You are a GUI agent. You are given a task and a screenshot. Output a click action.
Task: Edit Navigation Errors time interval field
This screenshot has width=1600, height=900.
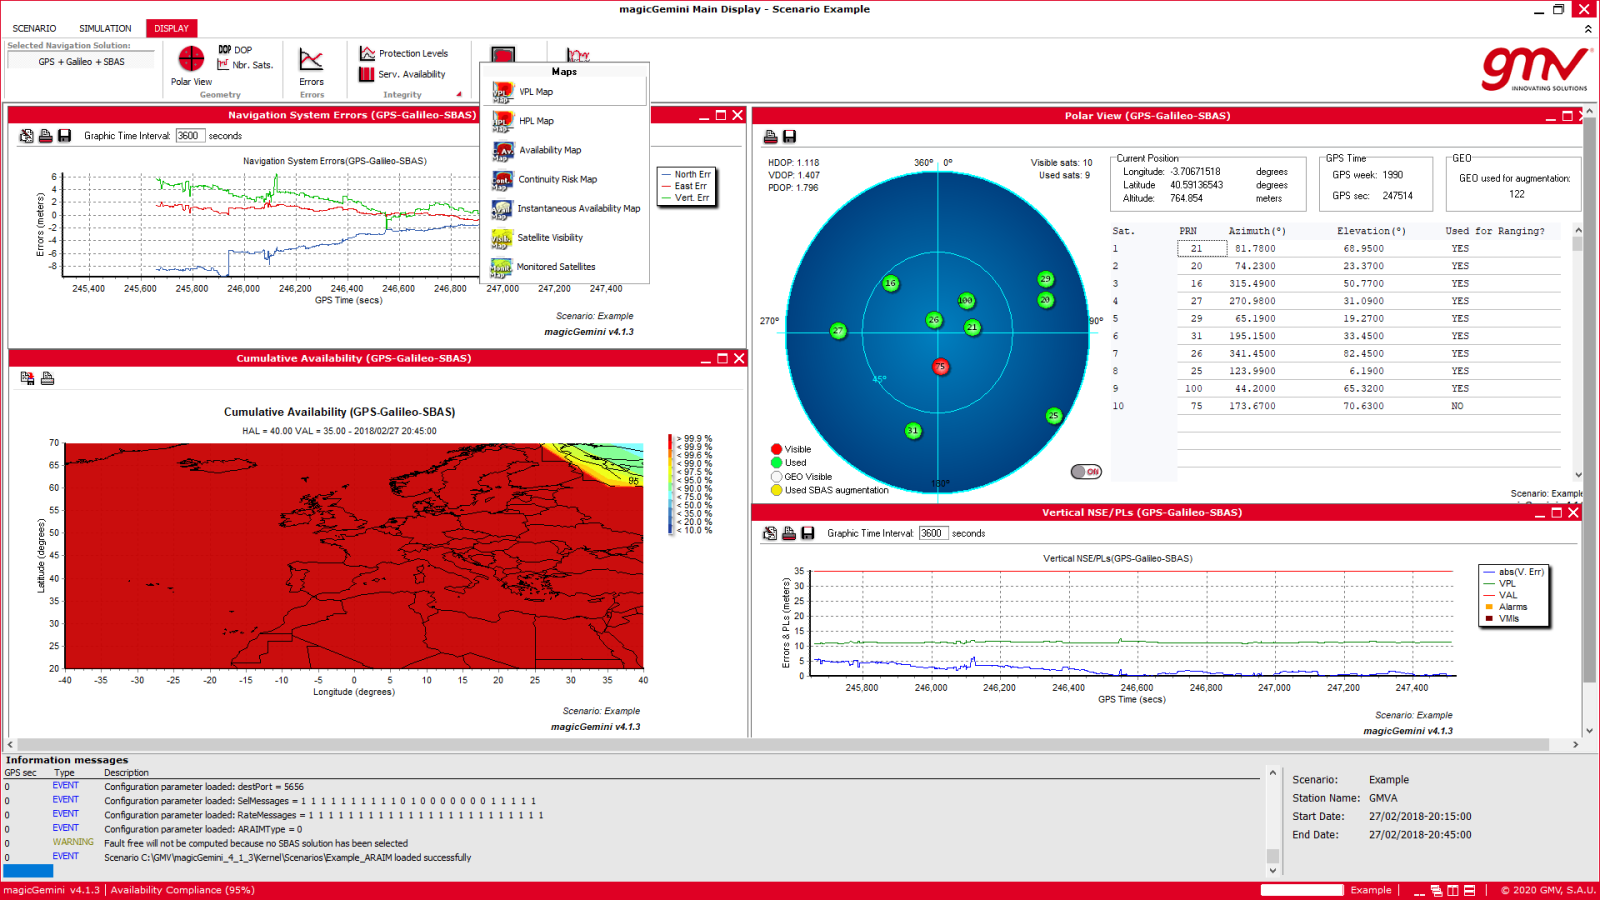click(x=189, y=136)
